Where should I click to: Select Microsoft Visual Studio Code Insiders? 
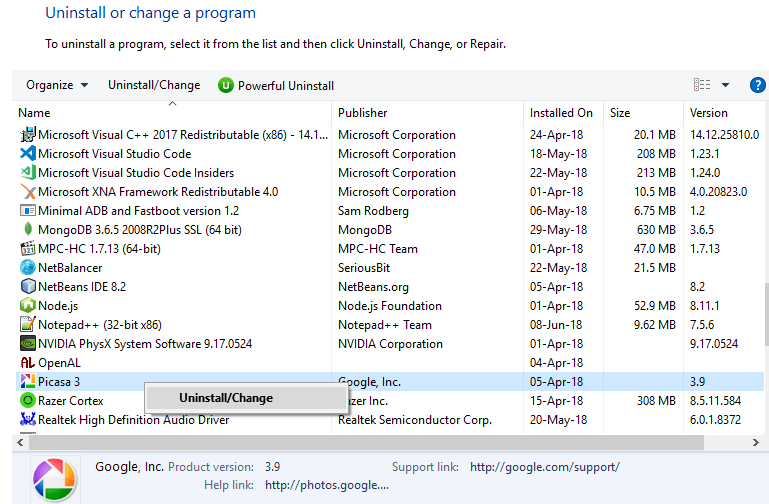point(136,173)
